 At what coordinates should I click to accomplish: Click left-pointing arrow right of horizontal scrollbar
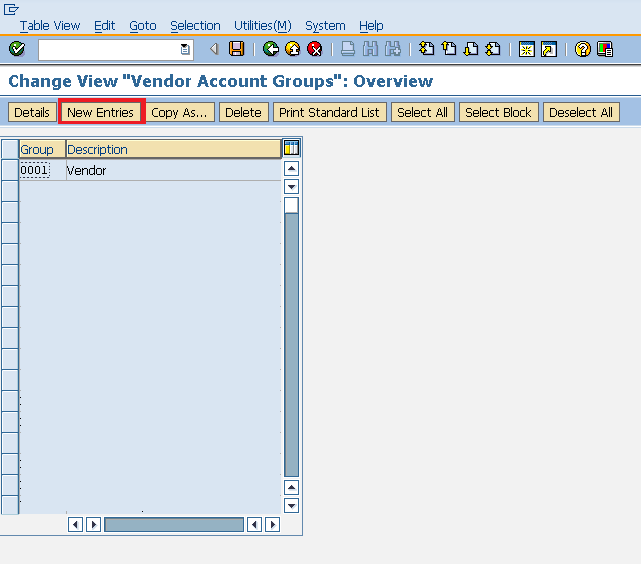click(254, 524)
